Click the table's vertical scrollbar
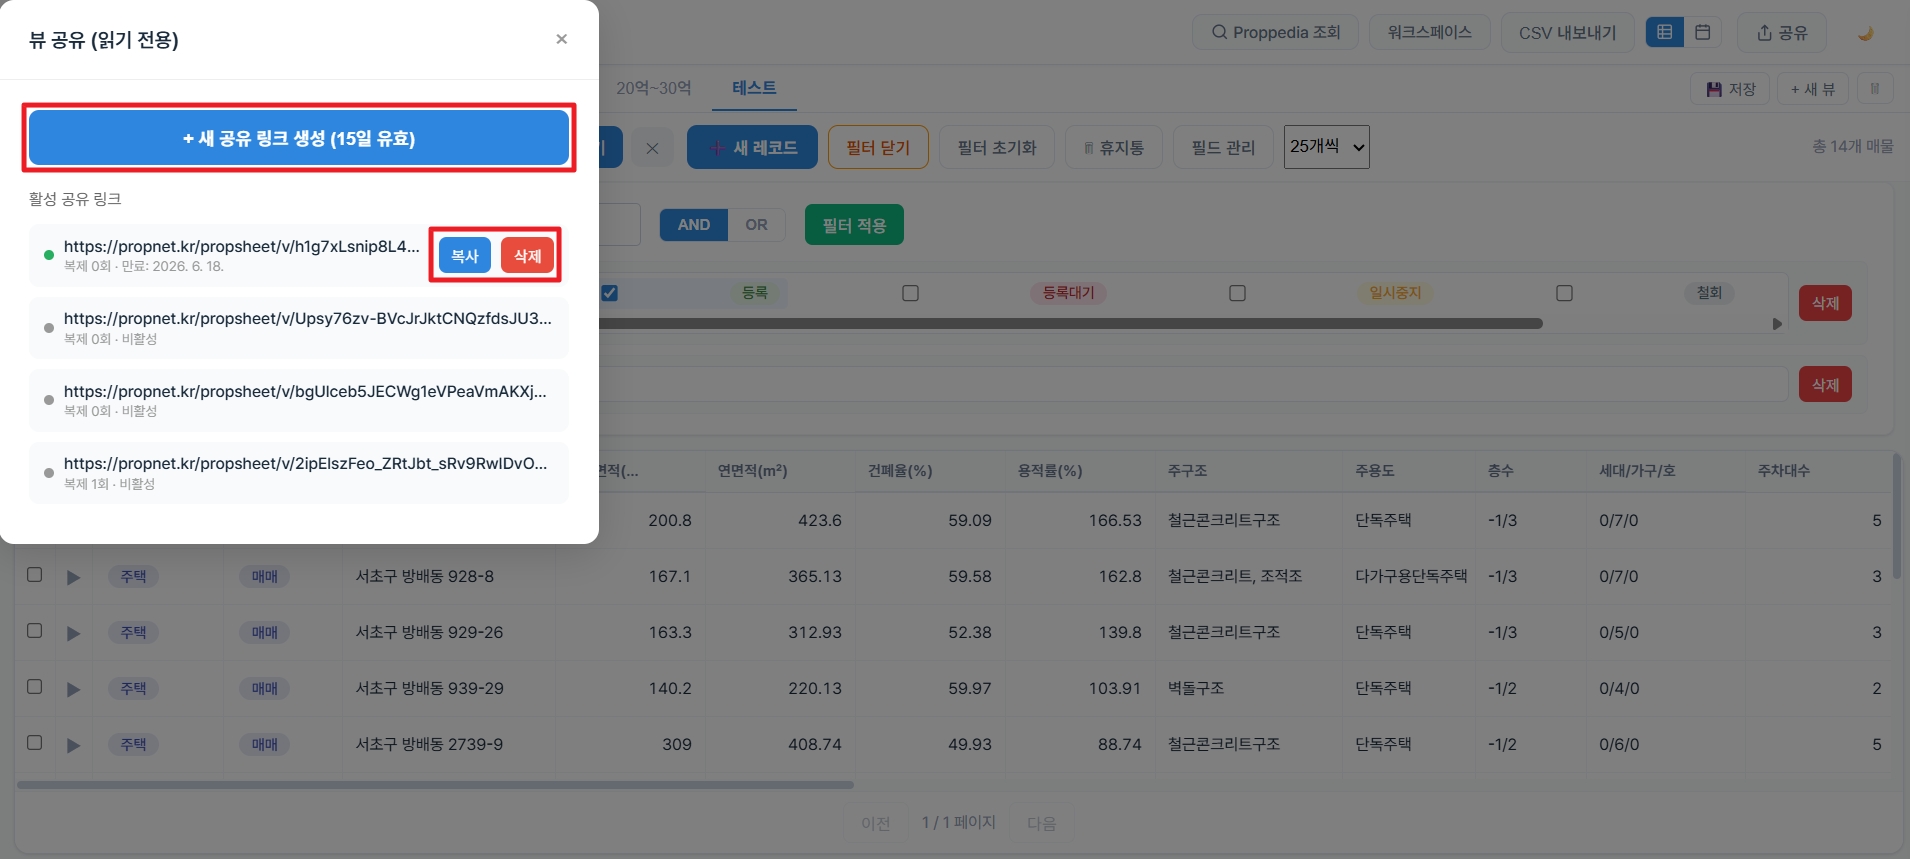 [1896, 515]
